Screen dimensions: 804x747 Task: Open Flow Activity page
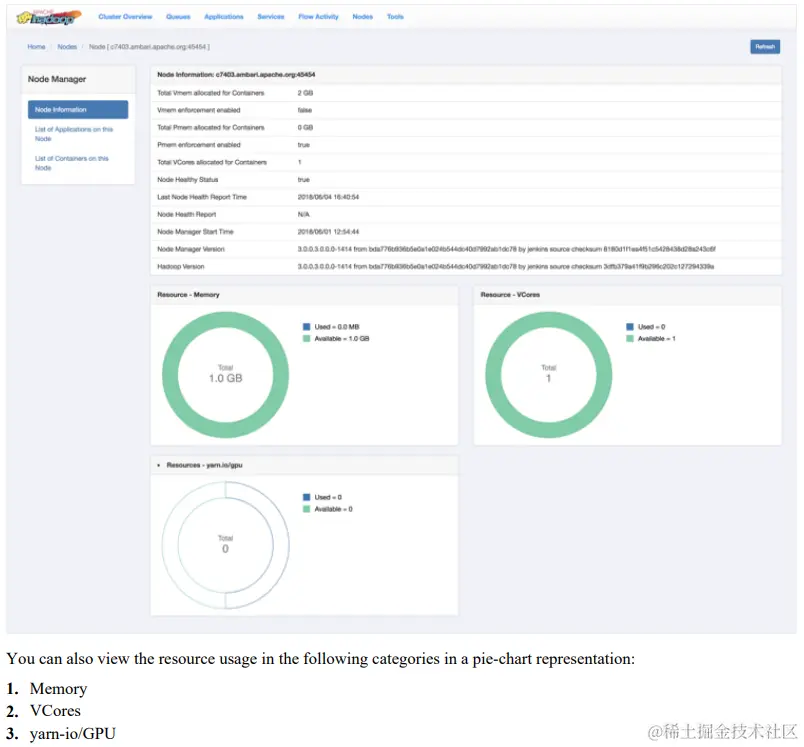(318, 17)
